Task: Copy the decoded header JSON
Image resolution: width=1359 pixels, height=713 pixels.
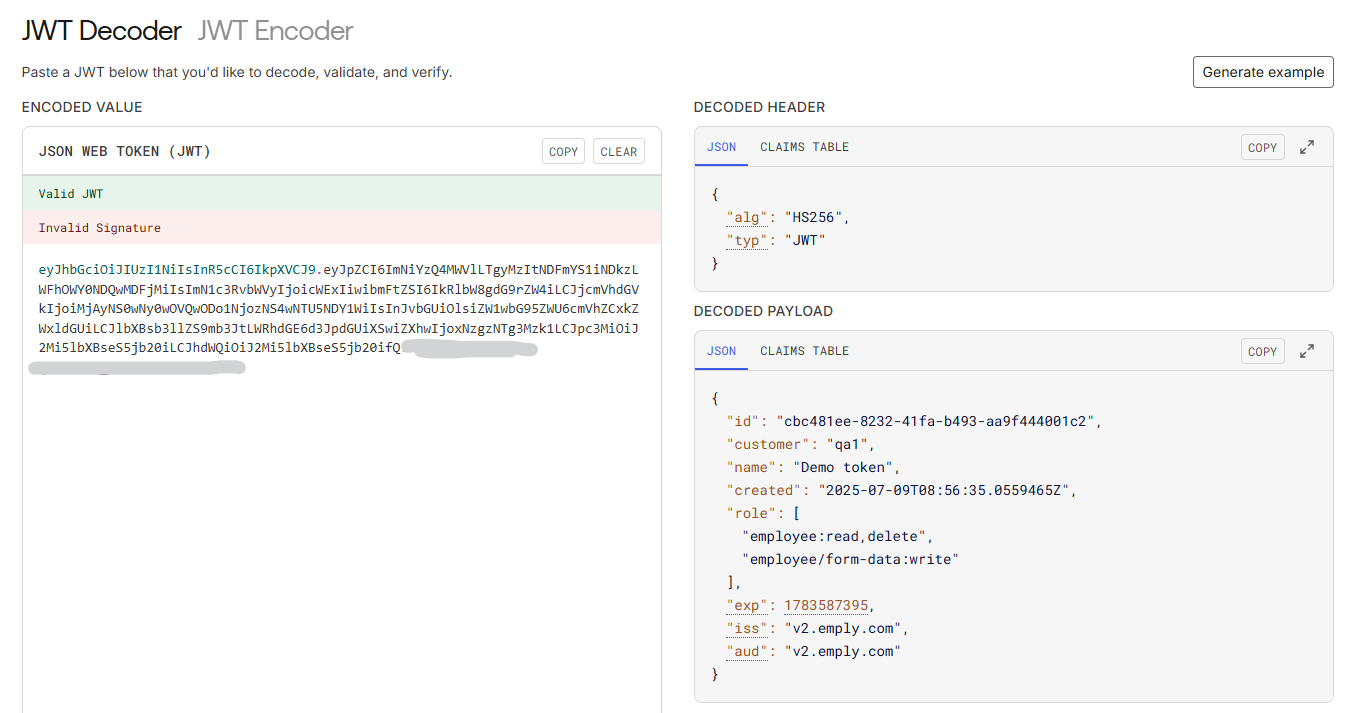Action: point(1262,146)
